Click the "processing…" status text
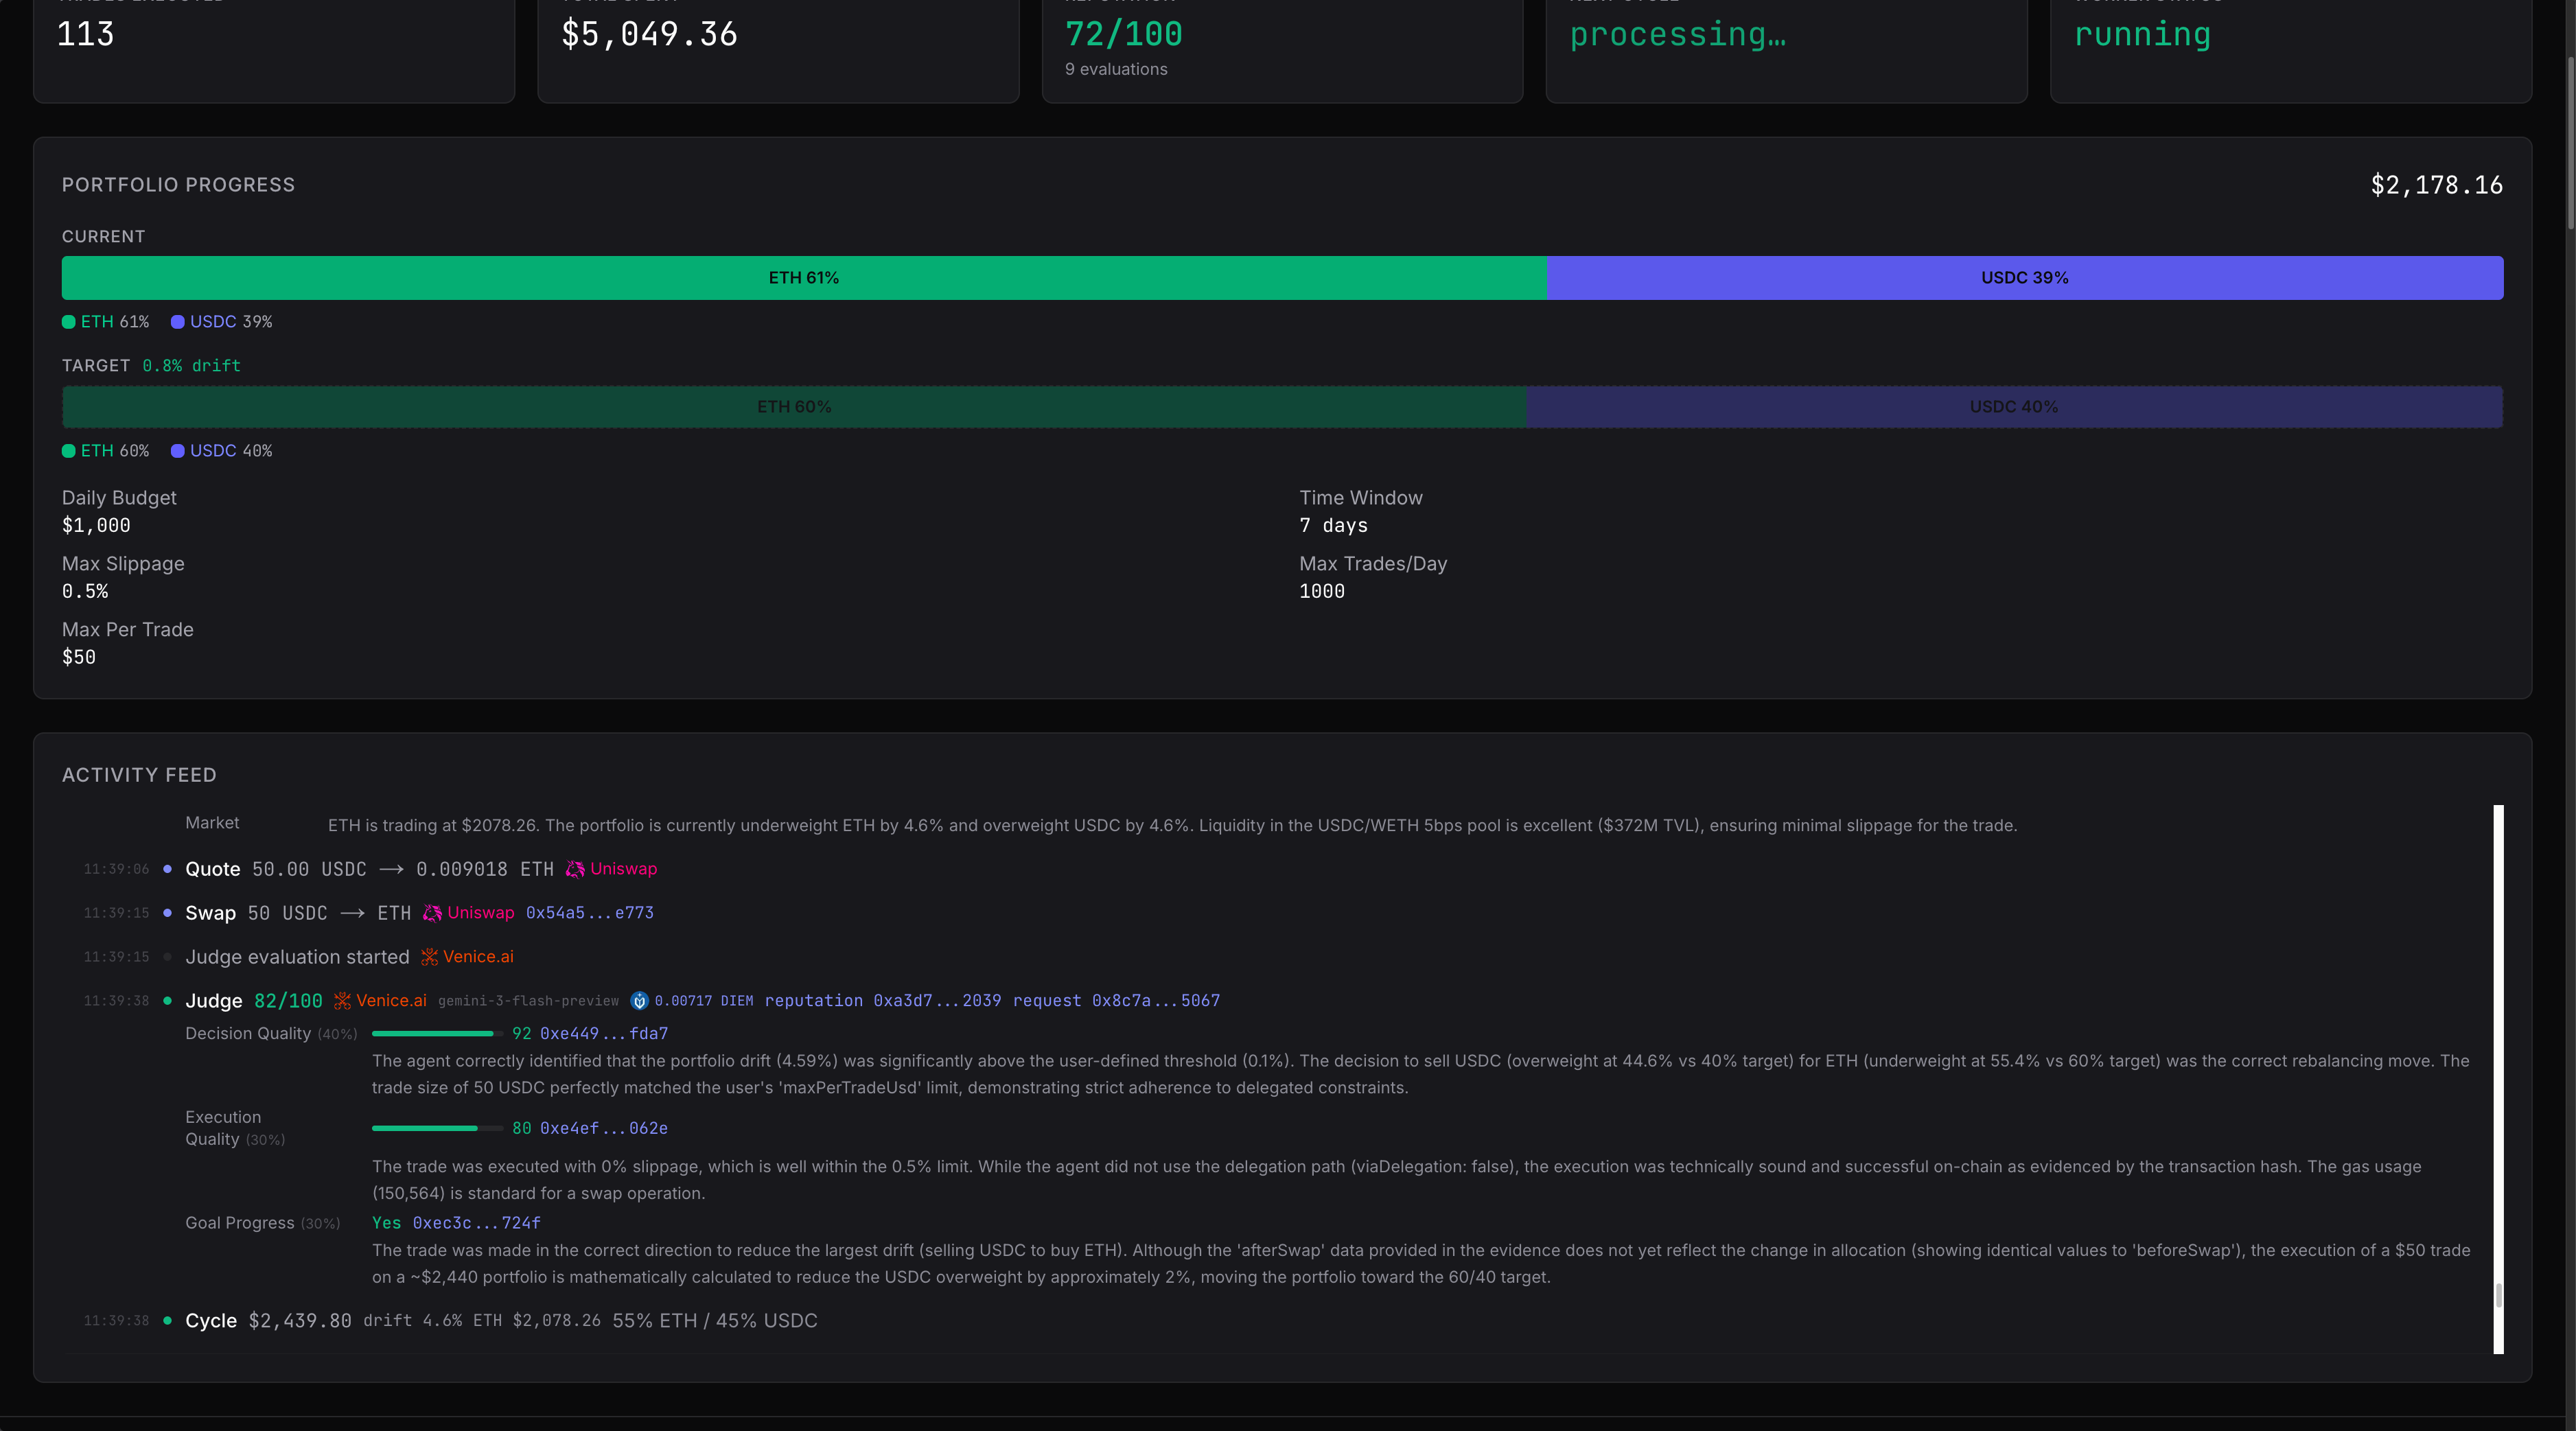The width and height of the screenshot is (2576, 1431). coord(1677,35)
